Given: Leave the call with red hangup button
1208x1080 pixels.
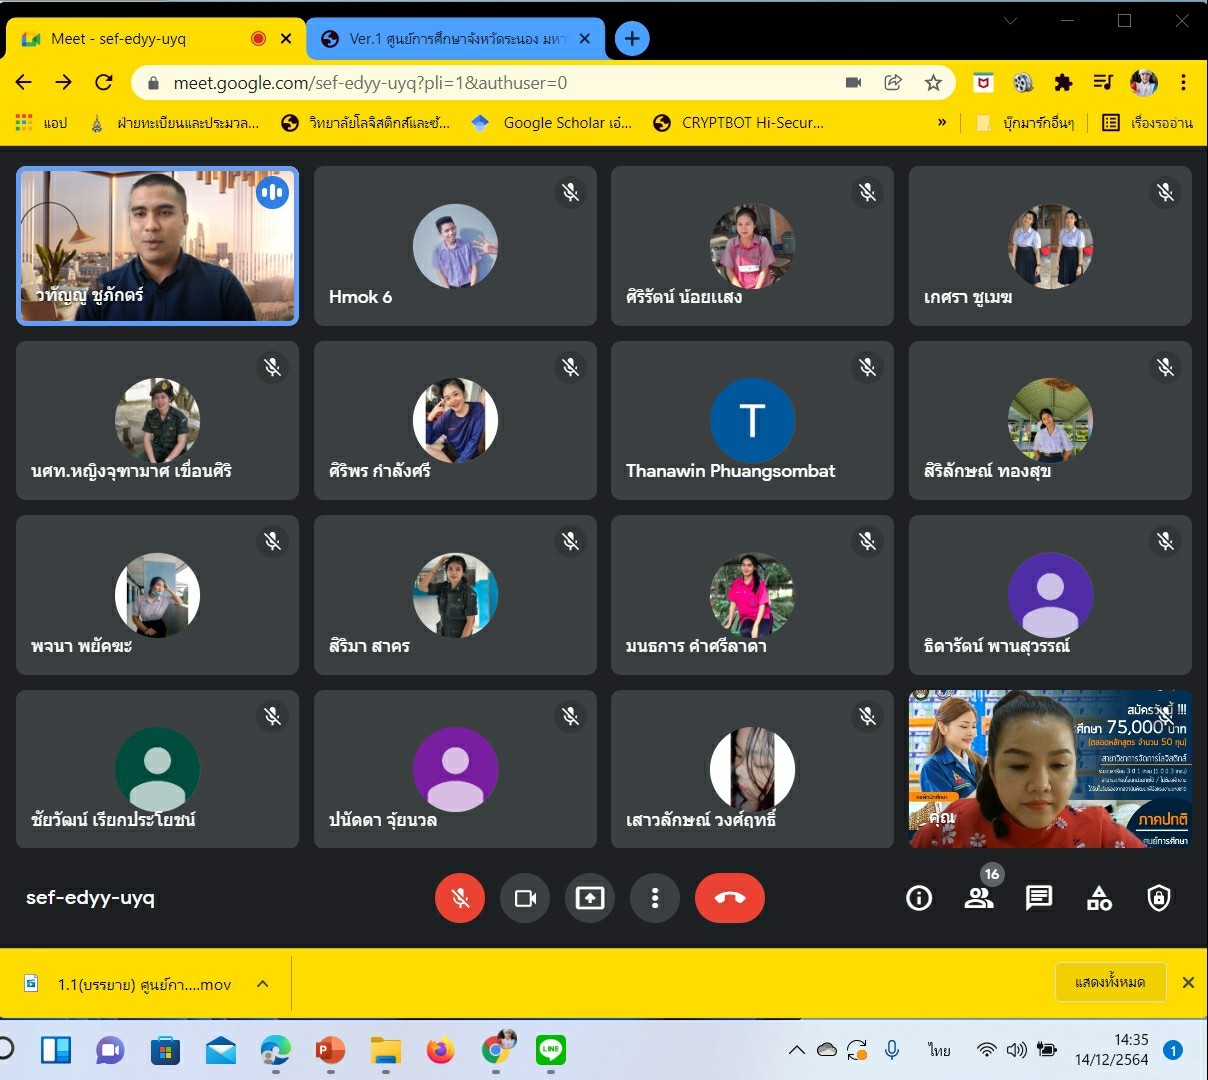Looking at the screenshot, I should click(x=729, y=898).
